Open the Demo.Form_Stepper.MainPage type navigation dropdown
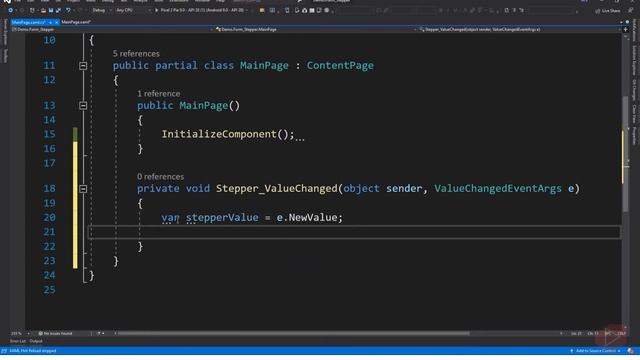The image size is (640, 360). (316, 29)
